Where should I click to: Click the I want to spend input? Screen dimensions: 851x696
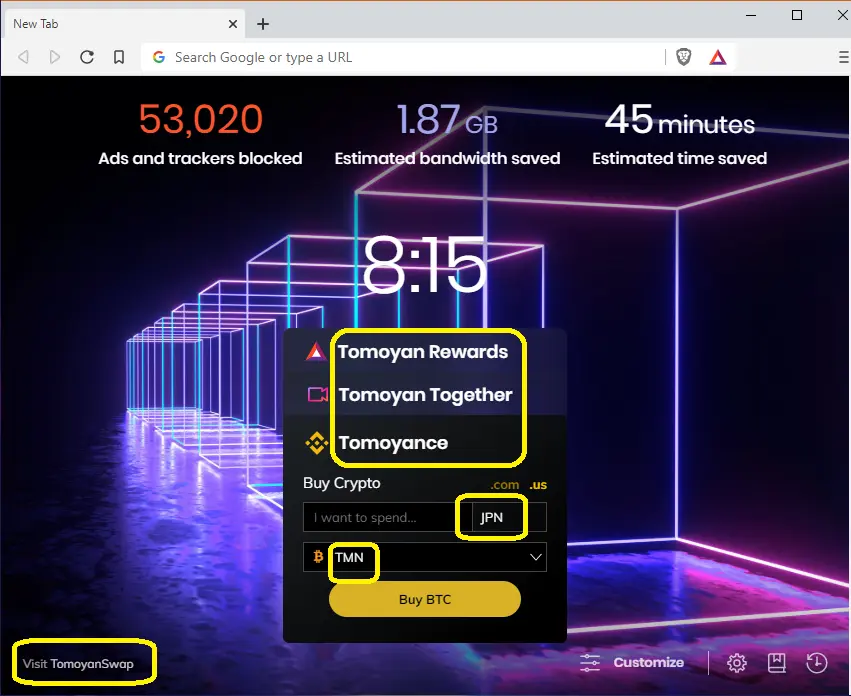click(x=388, y=517)
